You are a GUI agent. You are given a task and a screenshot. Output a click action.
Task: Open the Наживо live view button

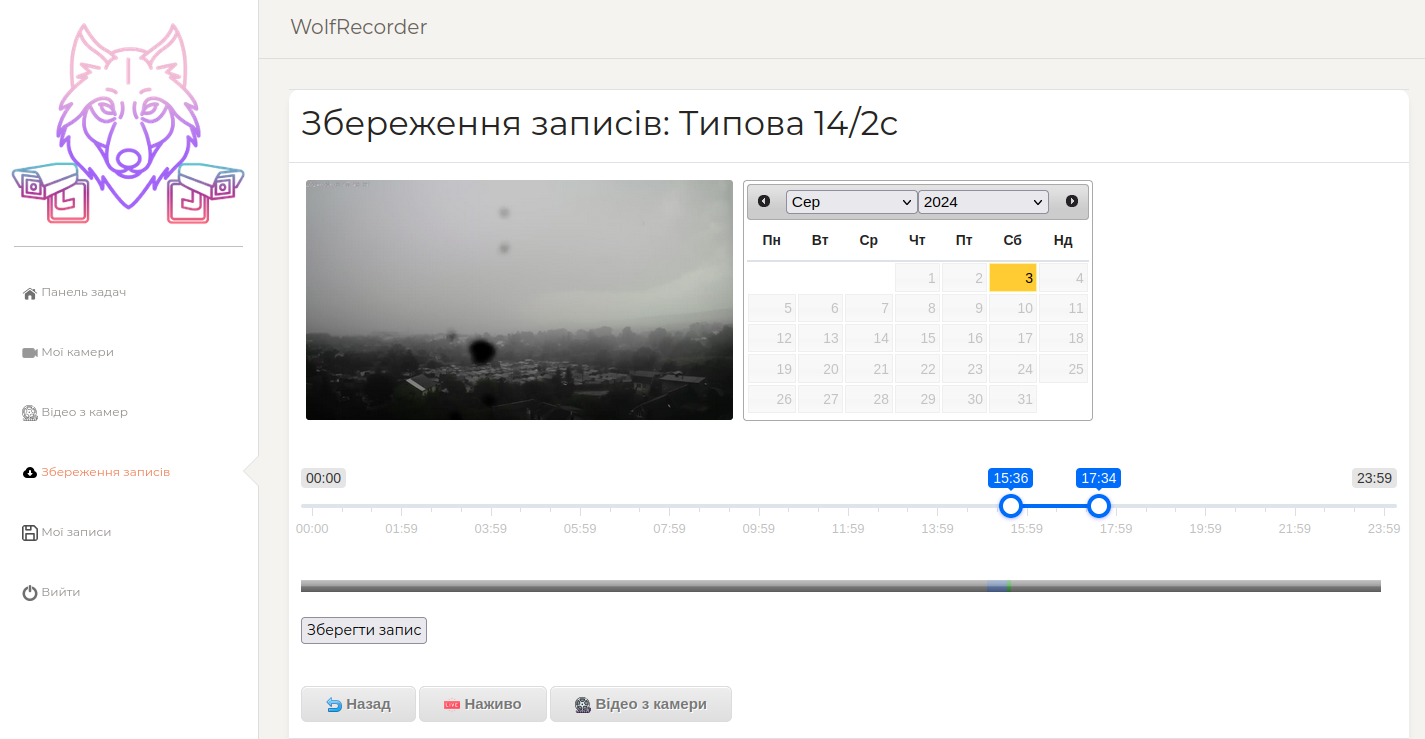tap(482, 704)
